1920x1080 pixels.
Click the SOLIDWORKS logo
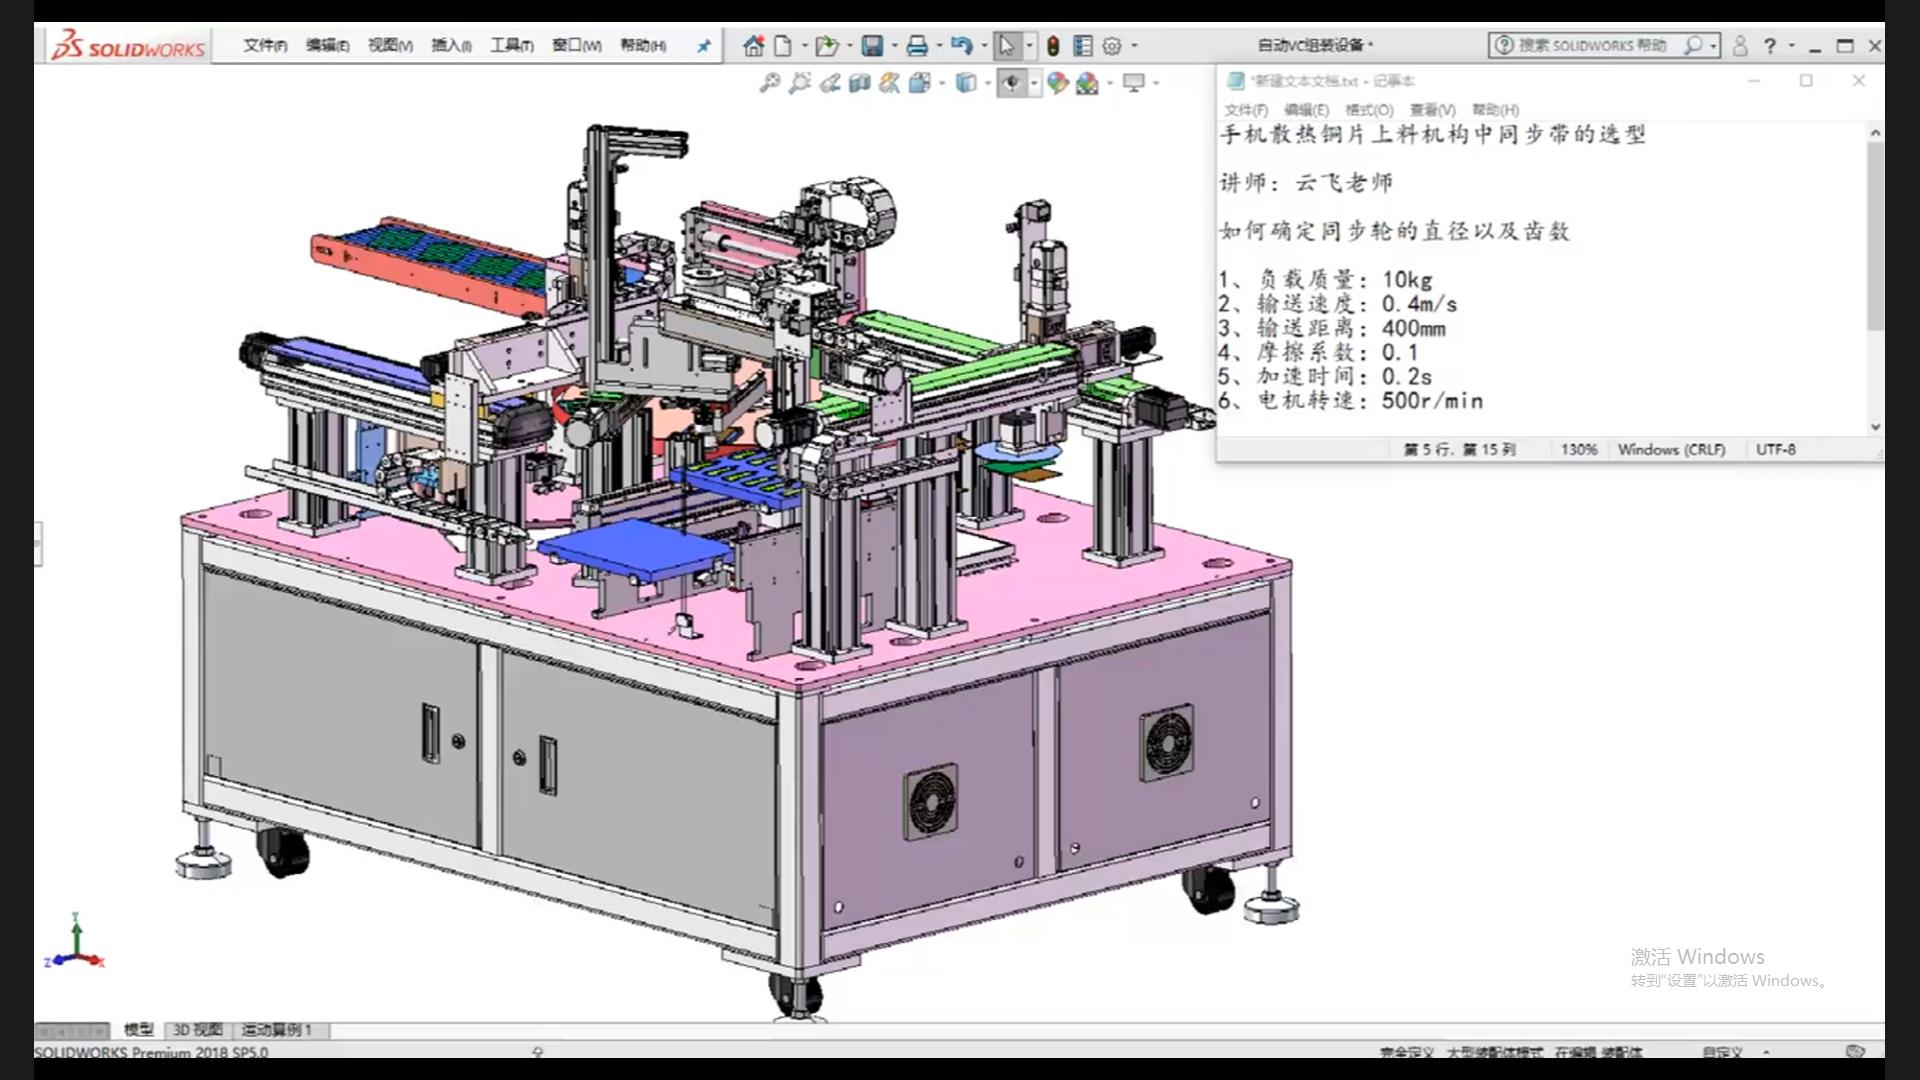[x=128, y=45]
